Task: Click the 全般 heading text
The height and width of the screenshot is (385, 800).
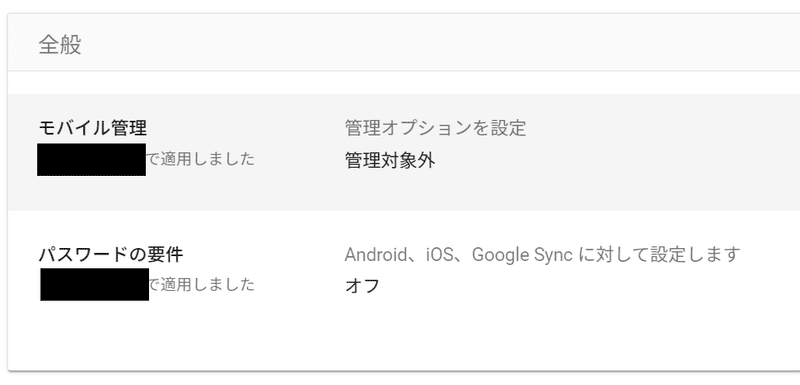Action: click(60, 45)
